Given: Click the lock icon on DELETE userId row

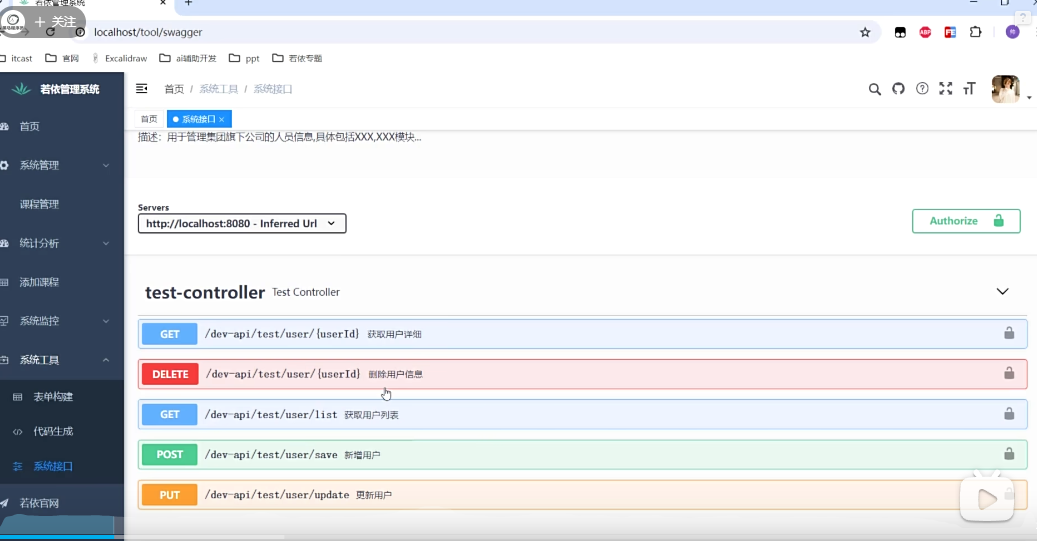Looking at the screenshot, I should [x=1009, y=374].
